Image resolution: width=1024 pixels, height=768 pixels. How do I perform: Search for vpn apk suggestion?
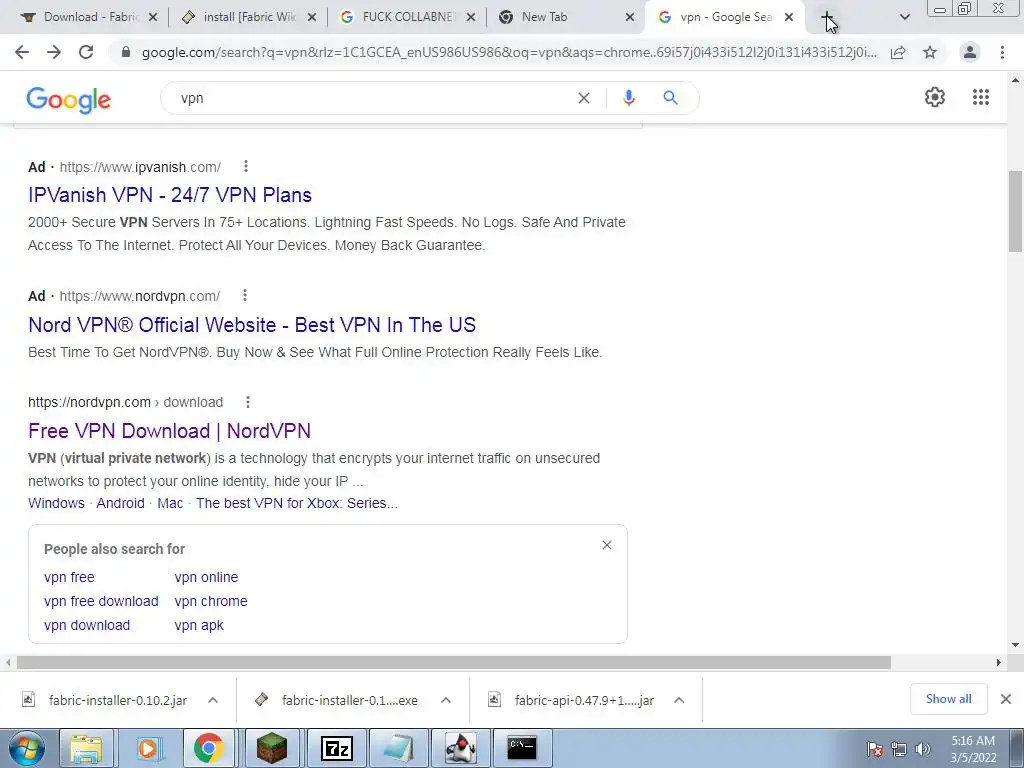(199, 625)
